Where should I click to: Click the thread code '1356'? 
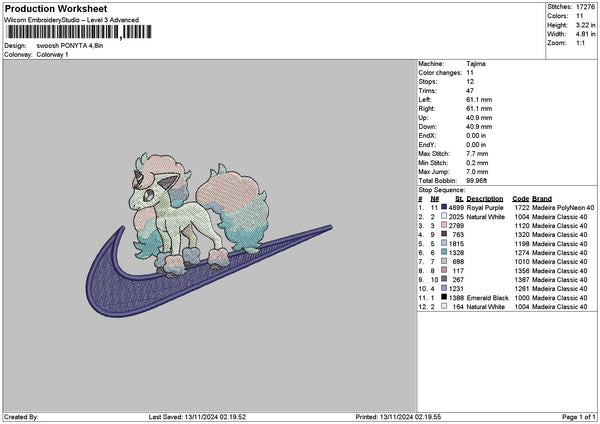(522, 271)
